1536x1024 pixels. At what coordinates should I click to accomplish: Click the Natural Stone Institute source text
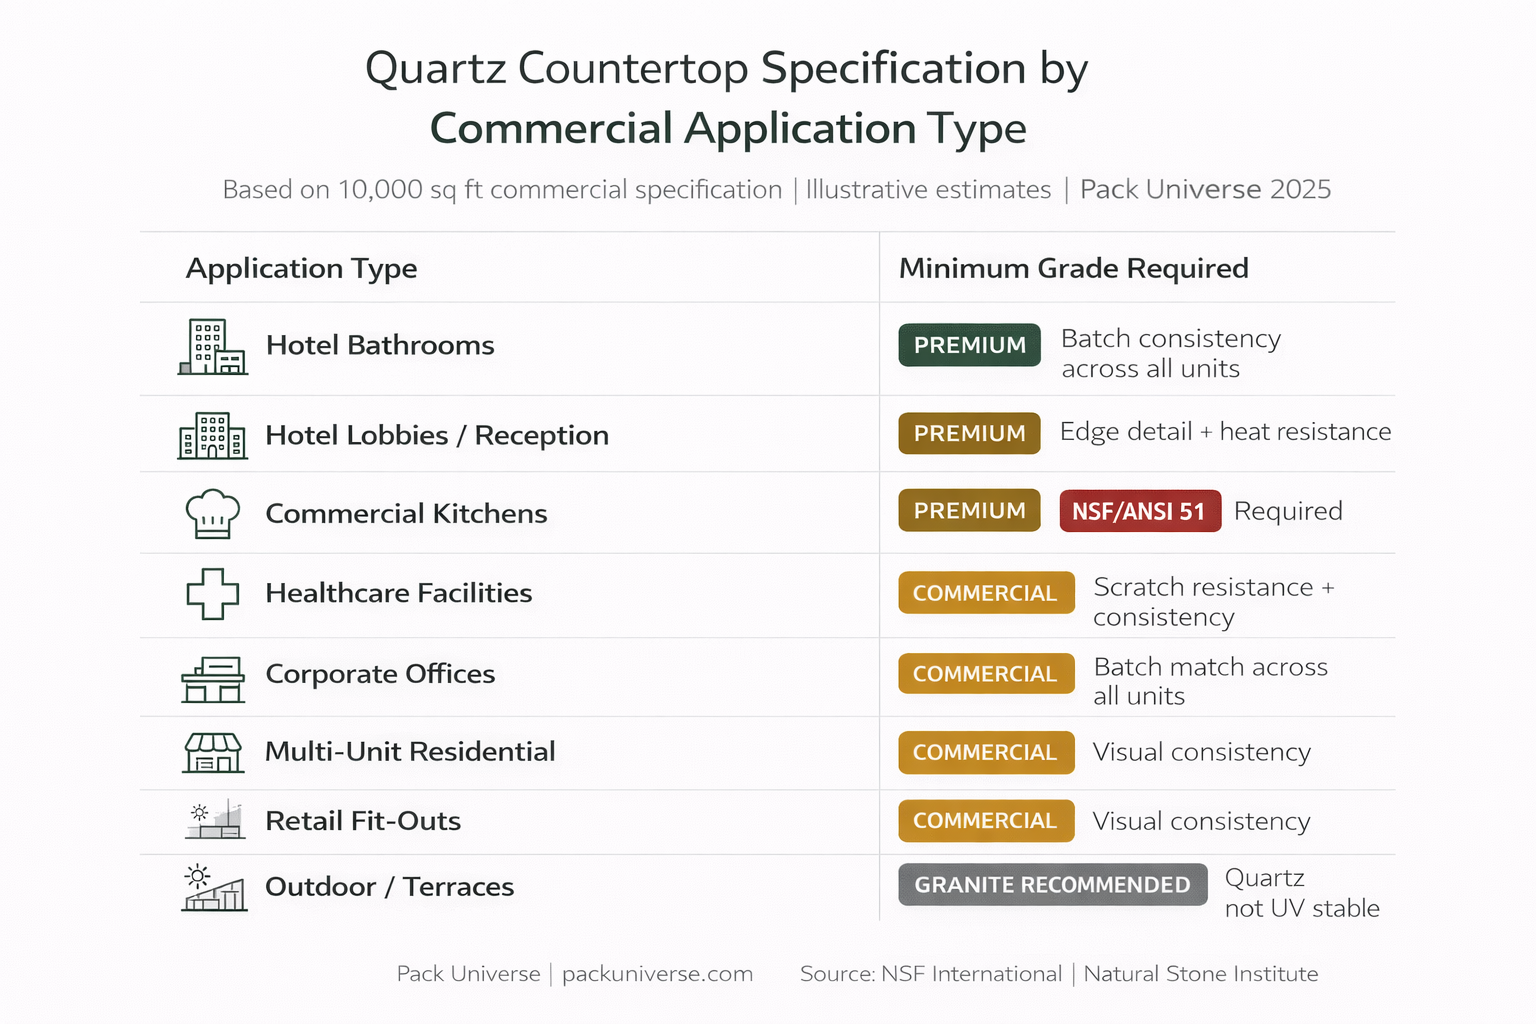tap(1200, 974)
